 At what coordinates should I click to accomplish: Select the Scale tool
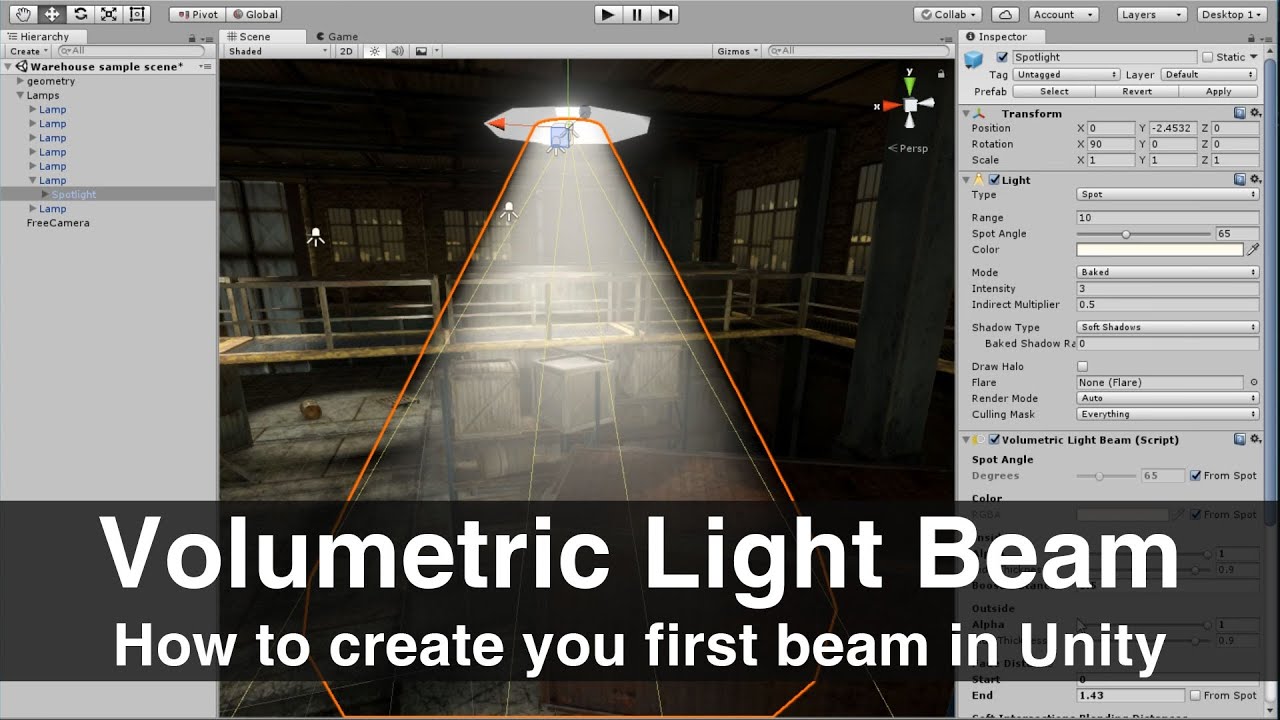click(109, 14)
